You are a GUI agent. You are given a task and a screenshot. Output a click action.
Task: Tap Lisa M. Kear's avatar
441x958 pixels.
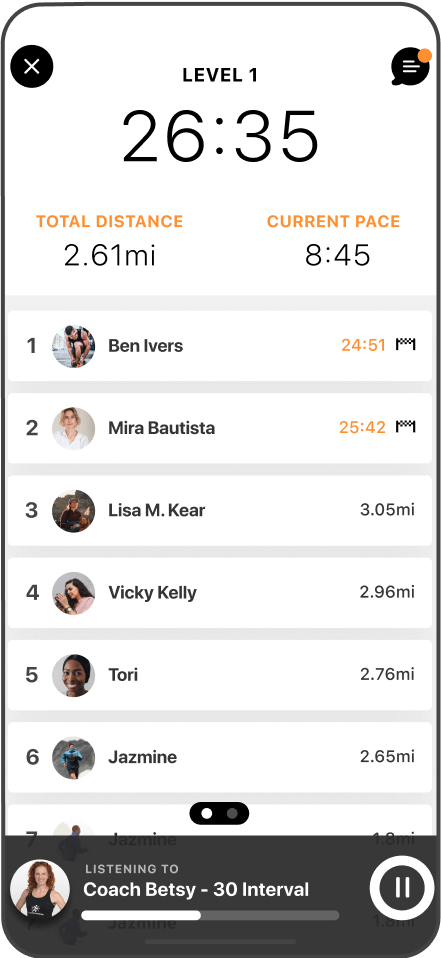click(x=73, y=510)
